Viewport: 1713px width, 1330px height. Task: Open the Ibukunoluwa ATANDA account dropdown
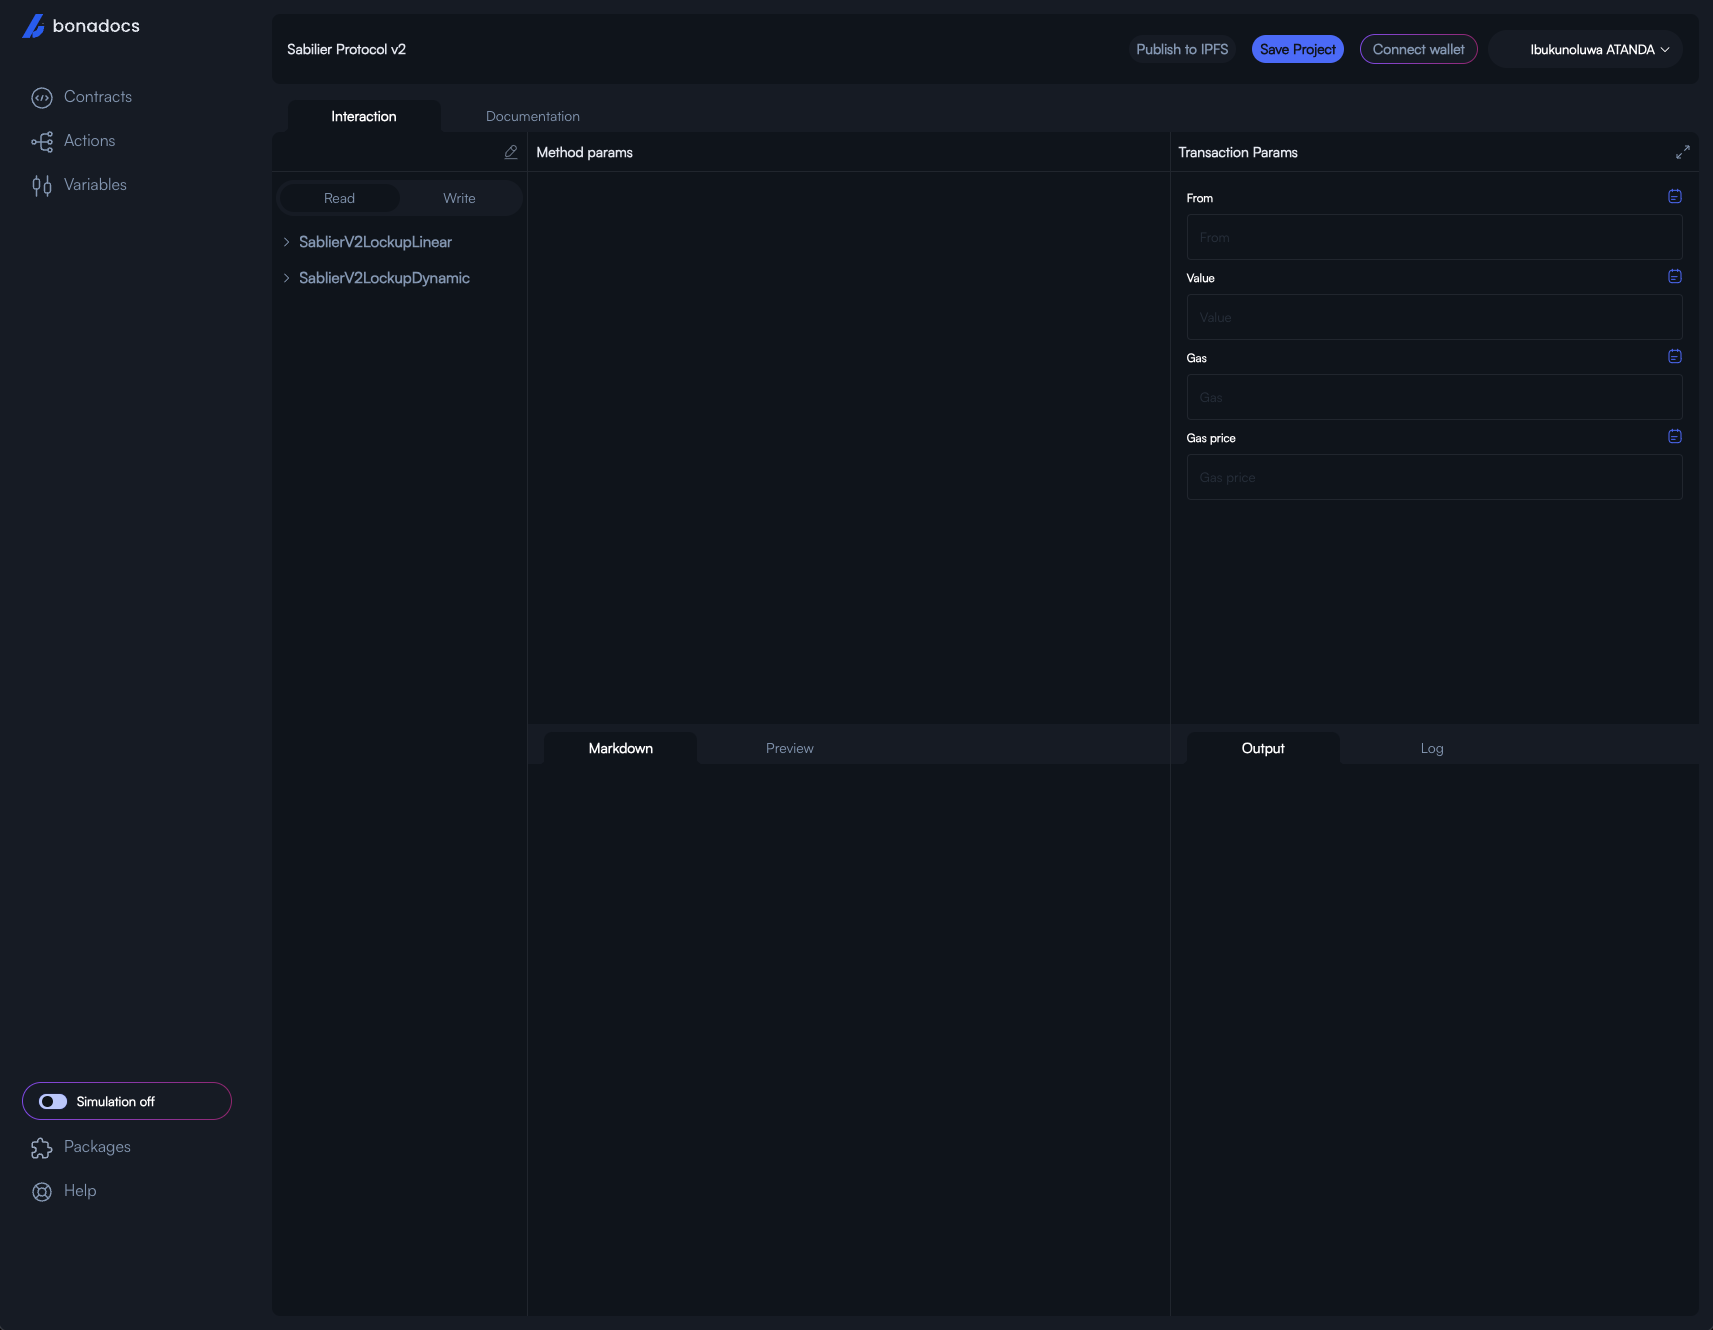1586,49
